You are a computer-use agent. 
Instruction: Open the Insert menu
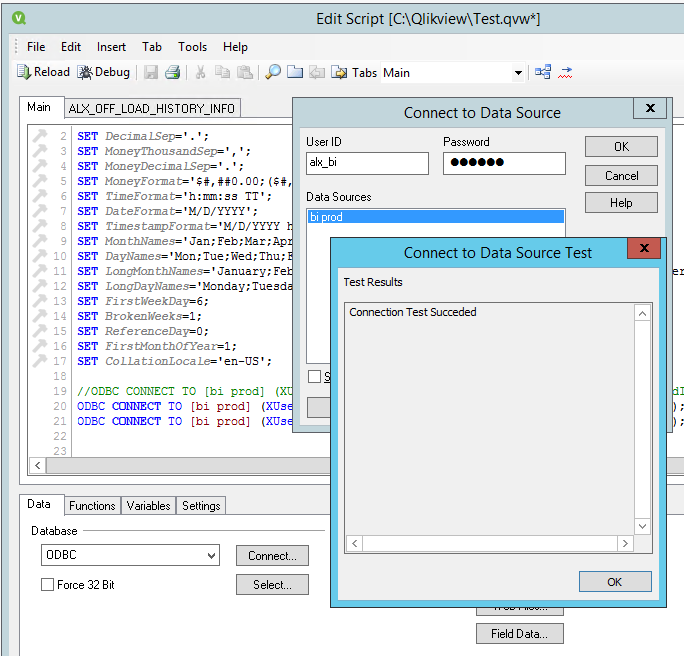pyautogui.click(x=111, y=47)
